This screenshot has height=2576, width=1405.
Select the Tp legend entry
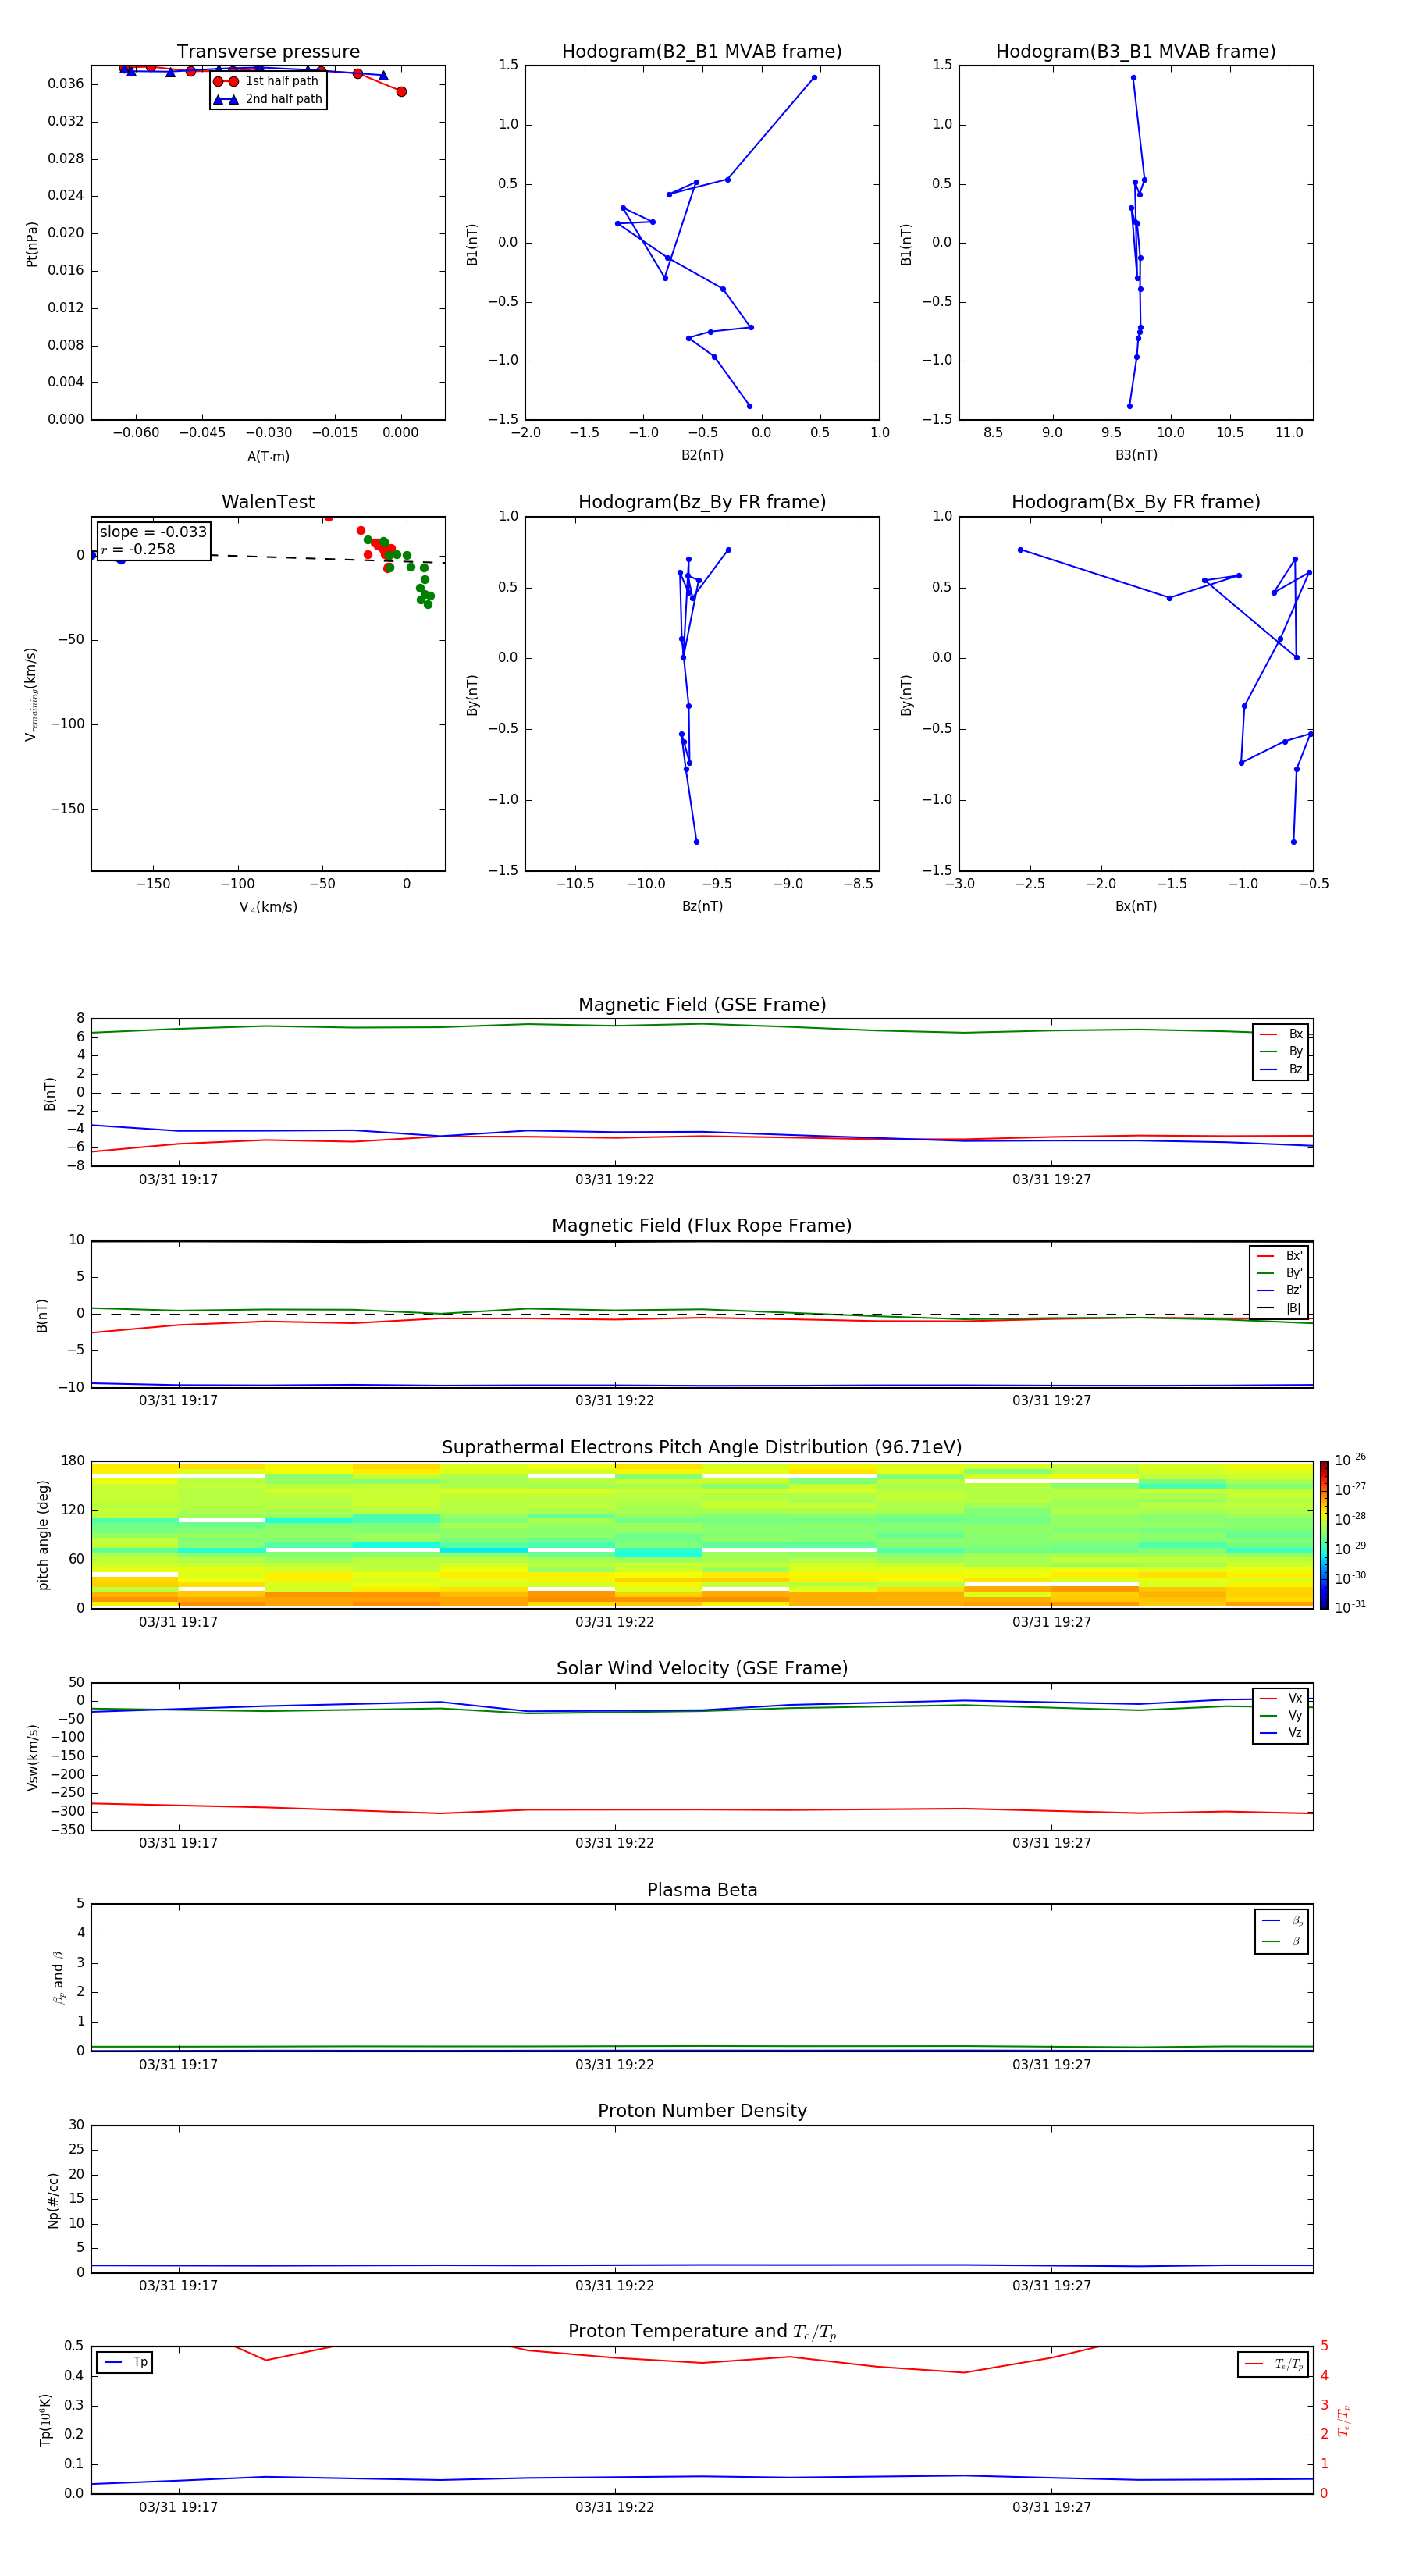[125, 2362]
